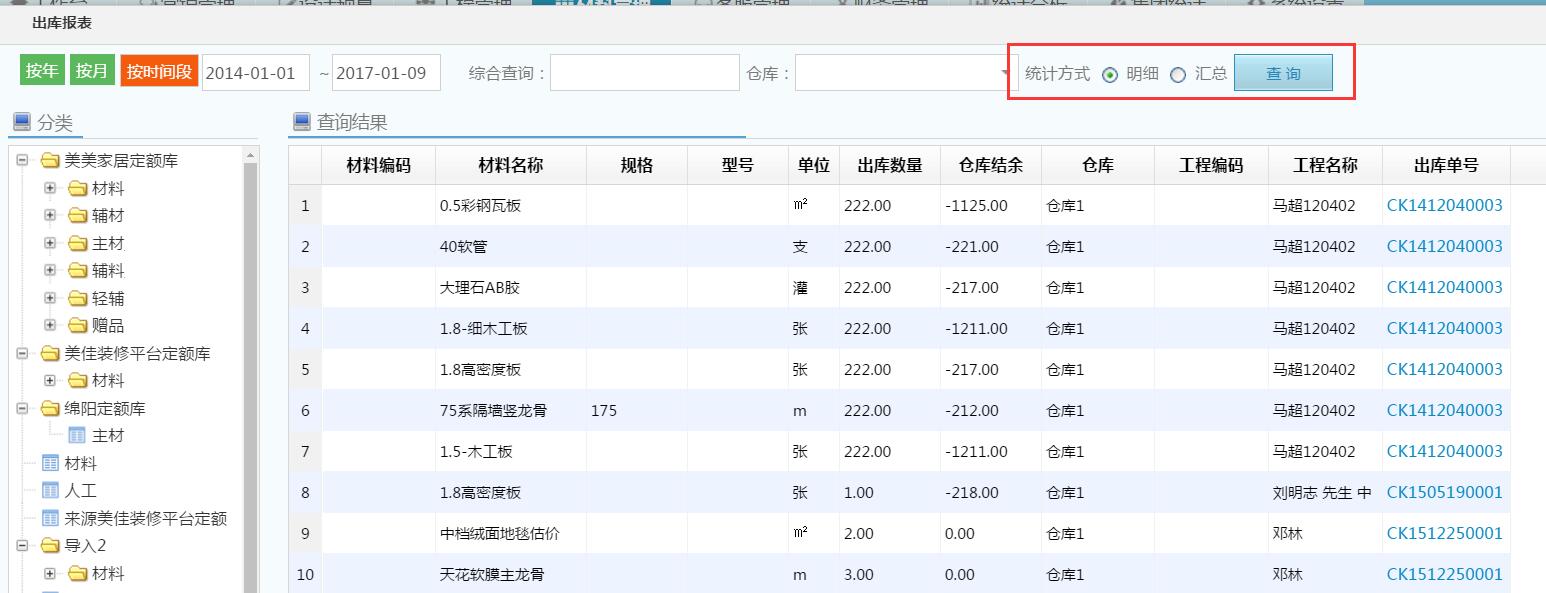Click the 导入2 folder icon
The image size is (1546, 593).
click(x=50, y=546)
